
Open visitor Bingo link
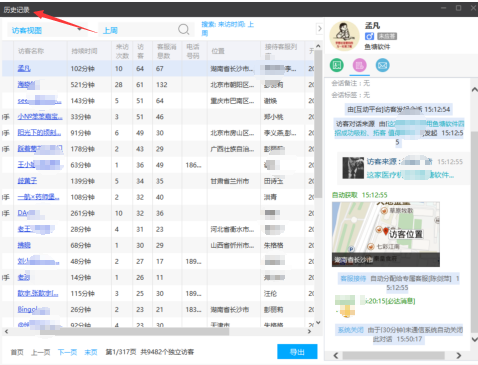click(x=28, y=309)
